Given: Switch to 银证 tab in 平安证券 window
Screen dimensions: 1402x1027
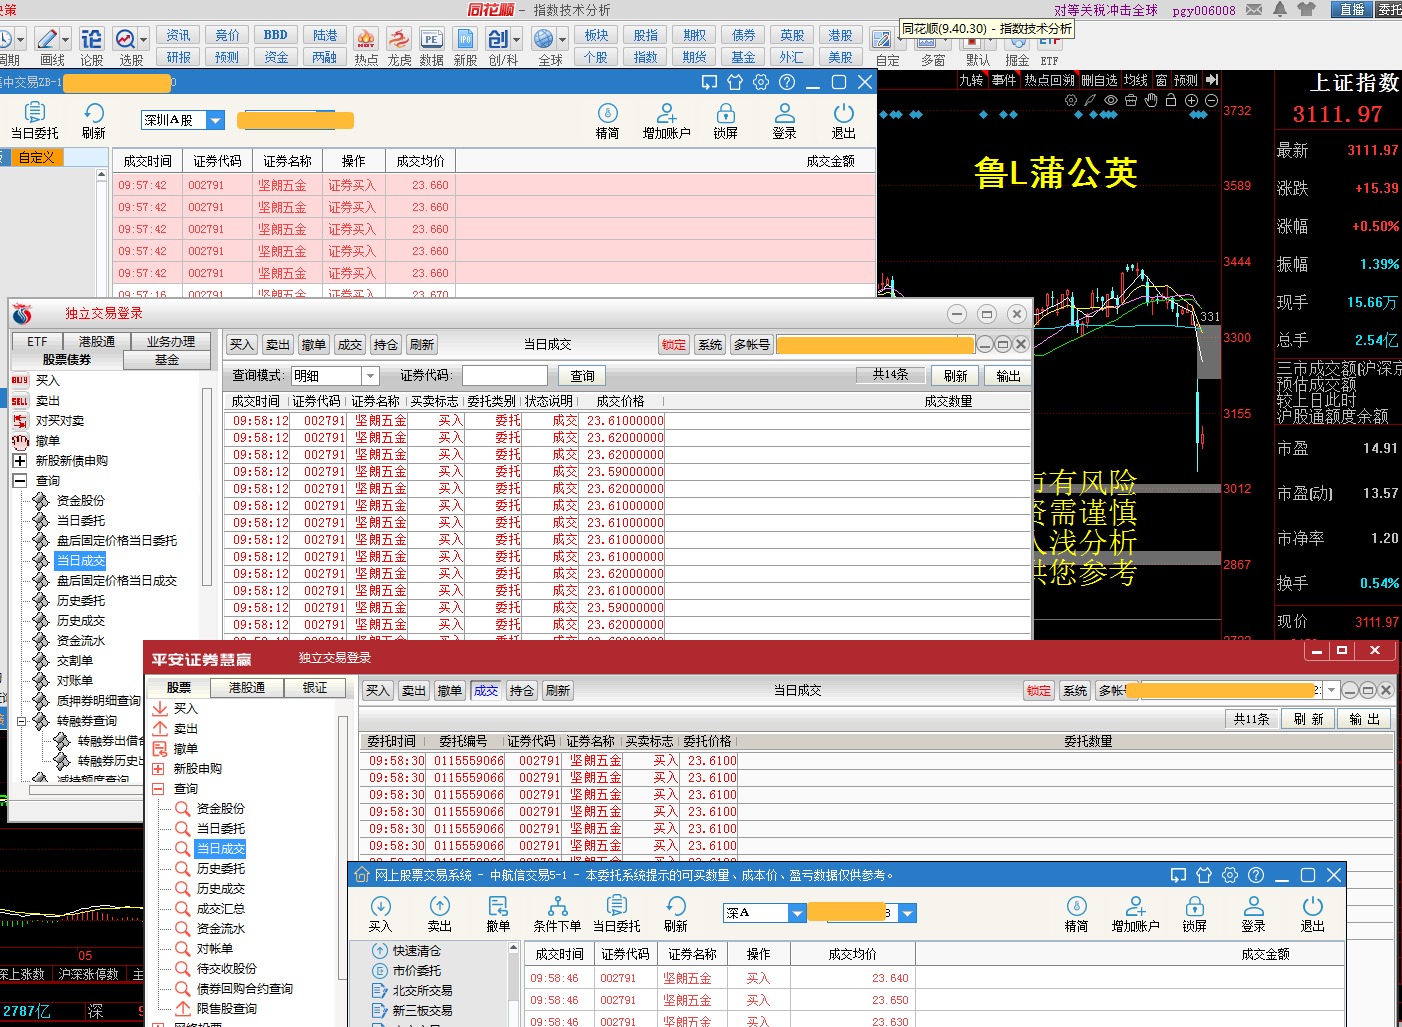Looking at the screenshot, I should click(x=315, y=688).
